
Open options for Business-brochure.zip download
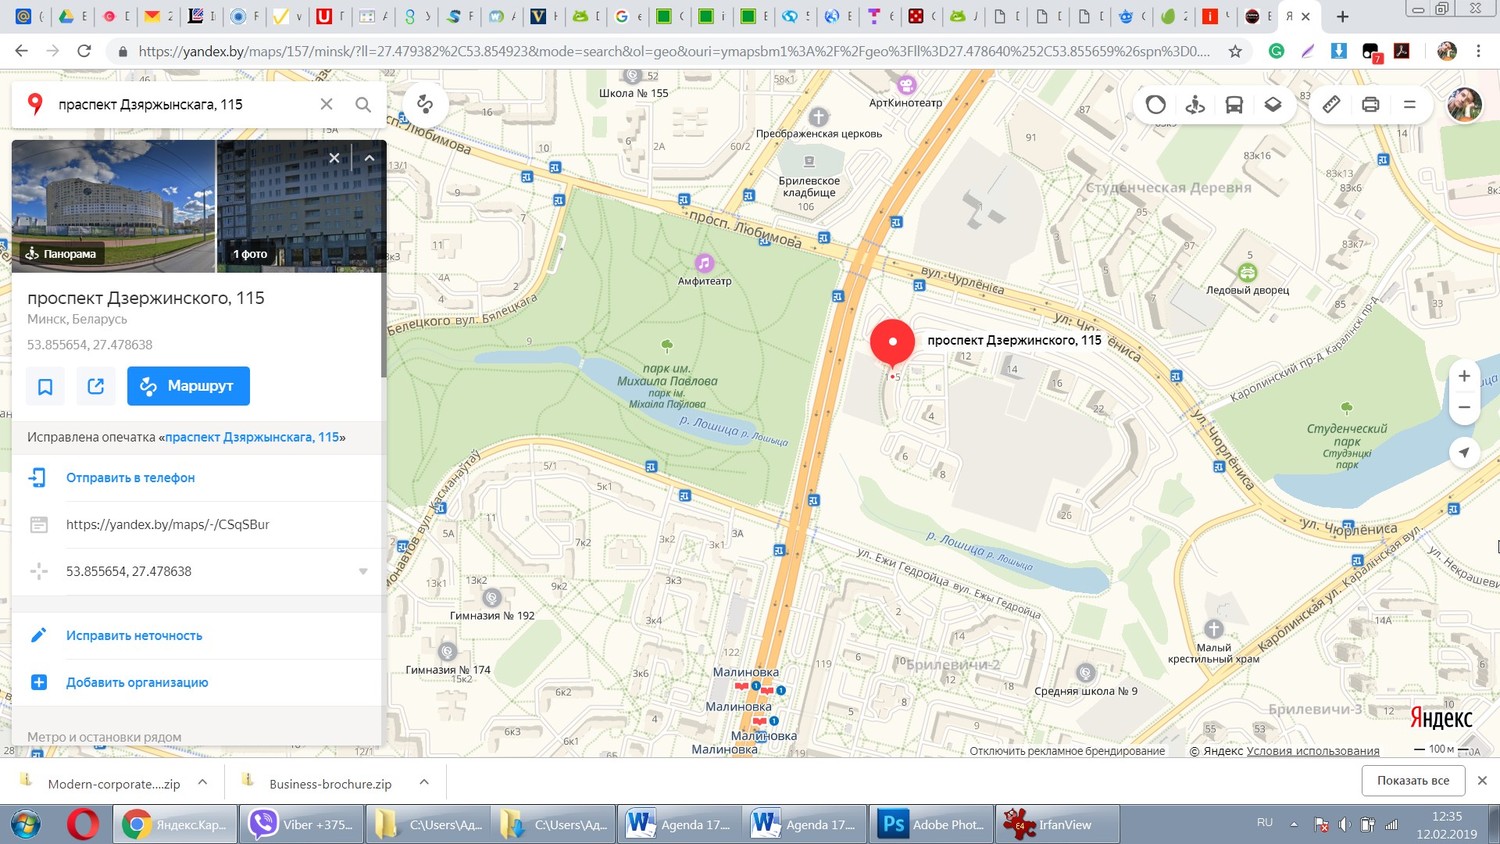click(x=424, y=783)
